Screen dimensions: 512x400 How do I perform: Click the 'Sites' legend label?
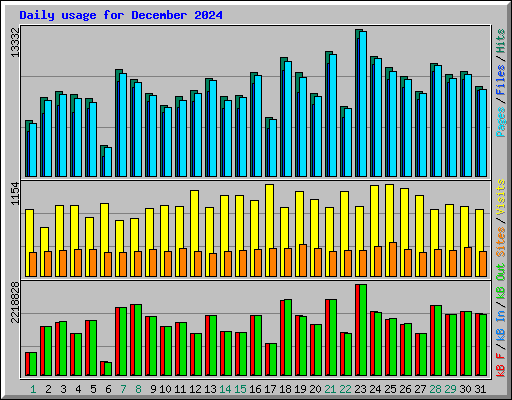pyautogui.click(x=501, y=242)
